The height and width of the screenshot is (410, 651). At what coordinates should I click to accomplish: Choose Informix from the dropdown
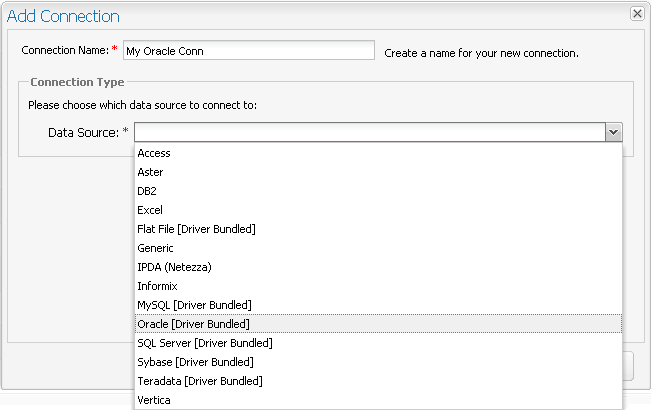point(157,286)
